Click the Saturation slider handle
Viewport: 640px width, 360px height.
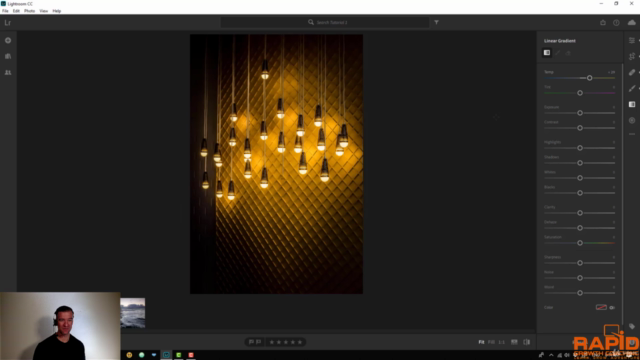tap(580, 243)
